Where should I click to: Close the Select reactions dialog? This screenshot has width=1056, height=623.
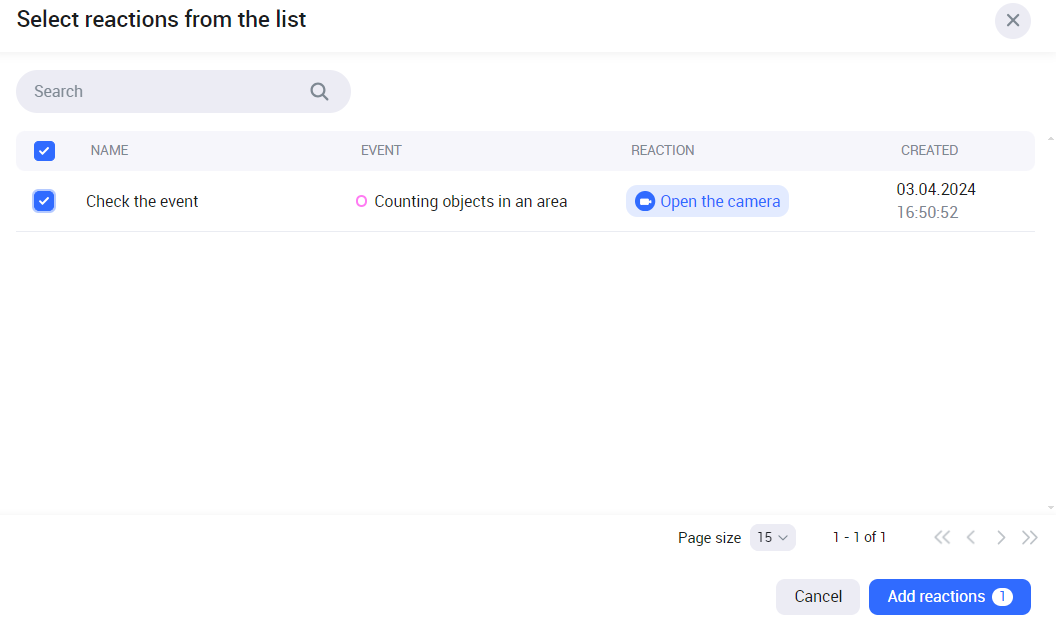(1012, 20)
